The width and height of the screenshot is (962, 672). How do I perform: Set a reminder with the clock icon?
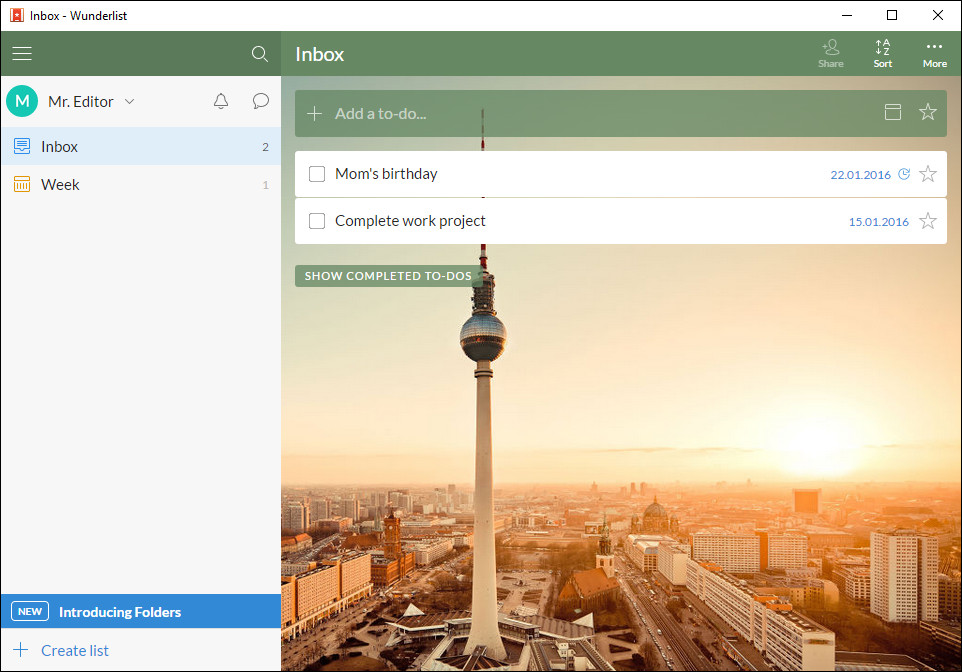[904, 173]
